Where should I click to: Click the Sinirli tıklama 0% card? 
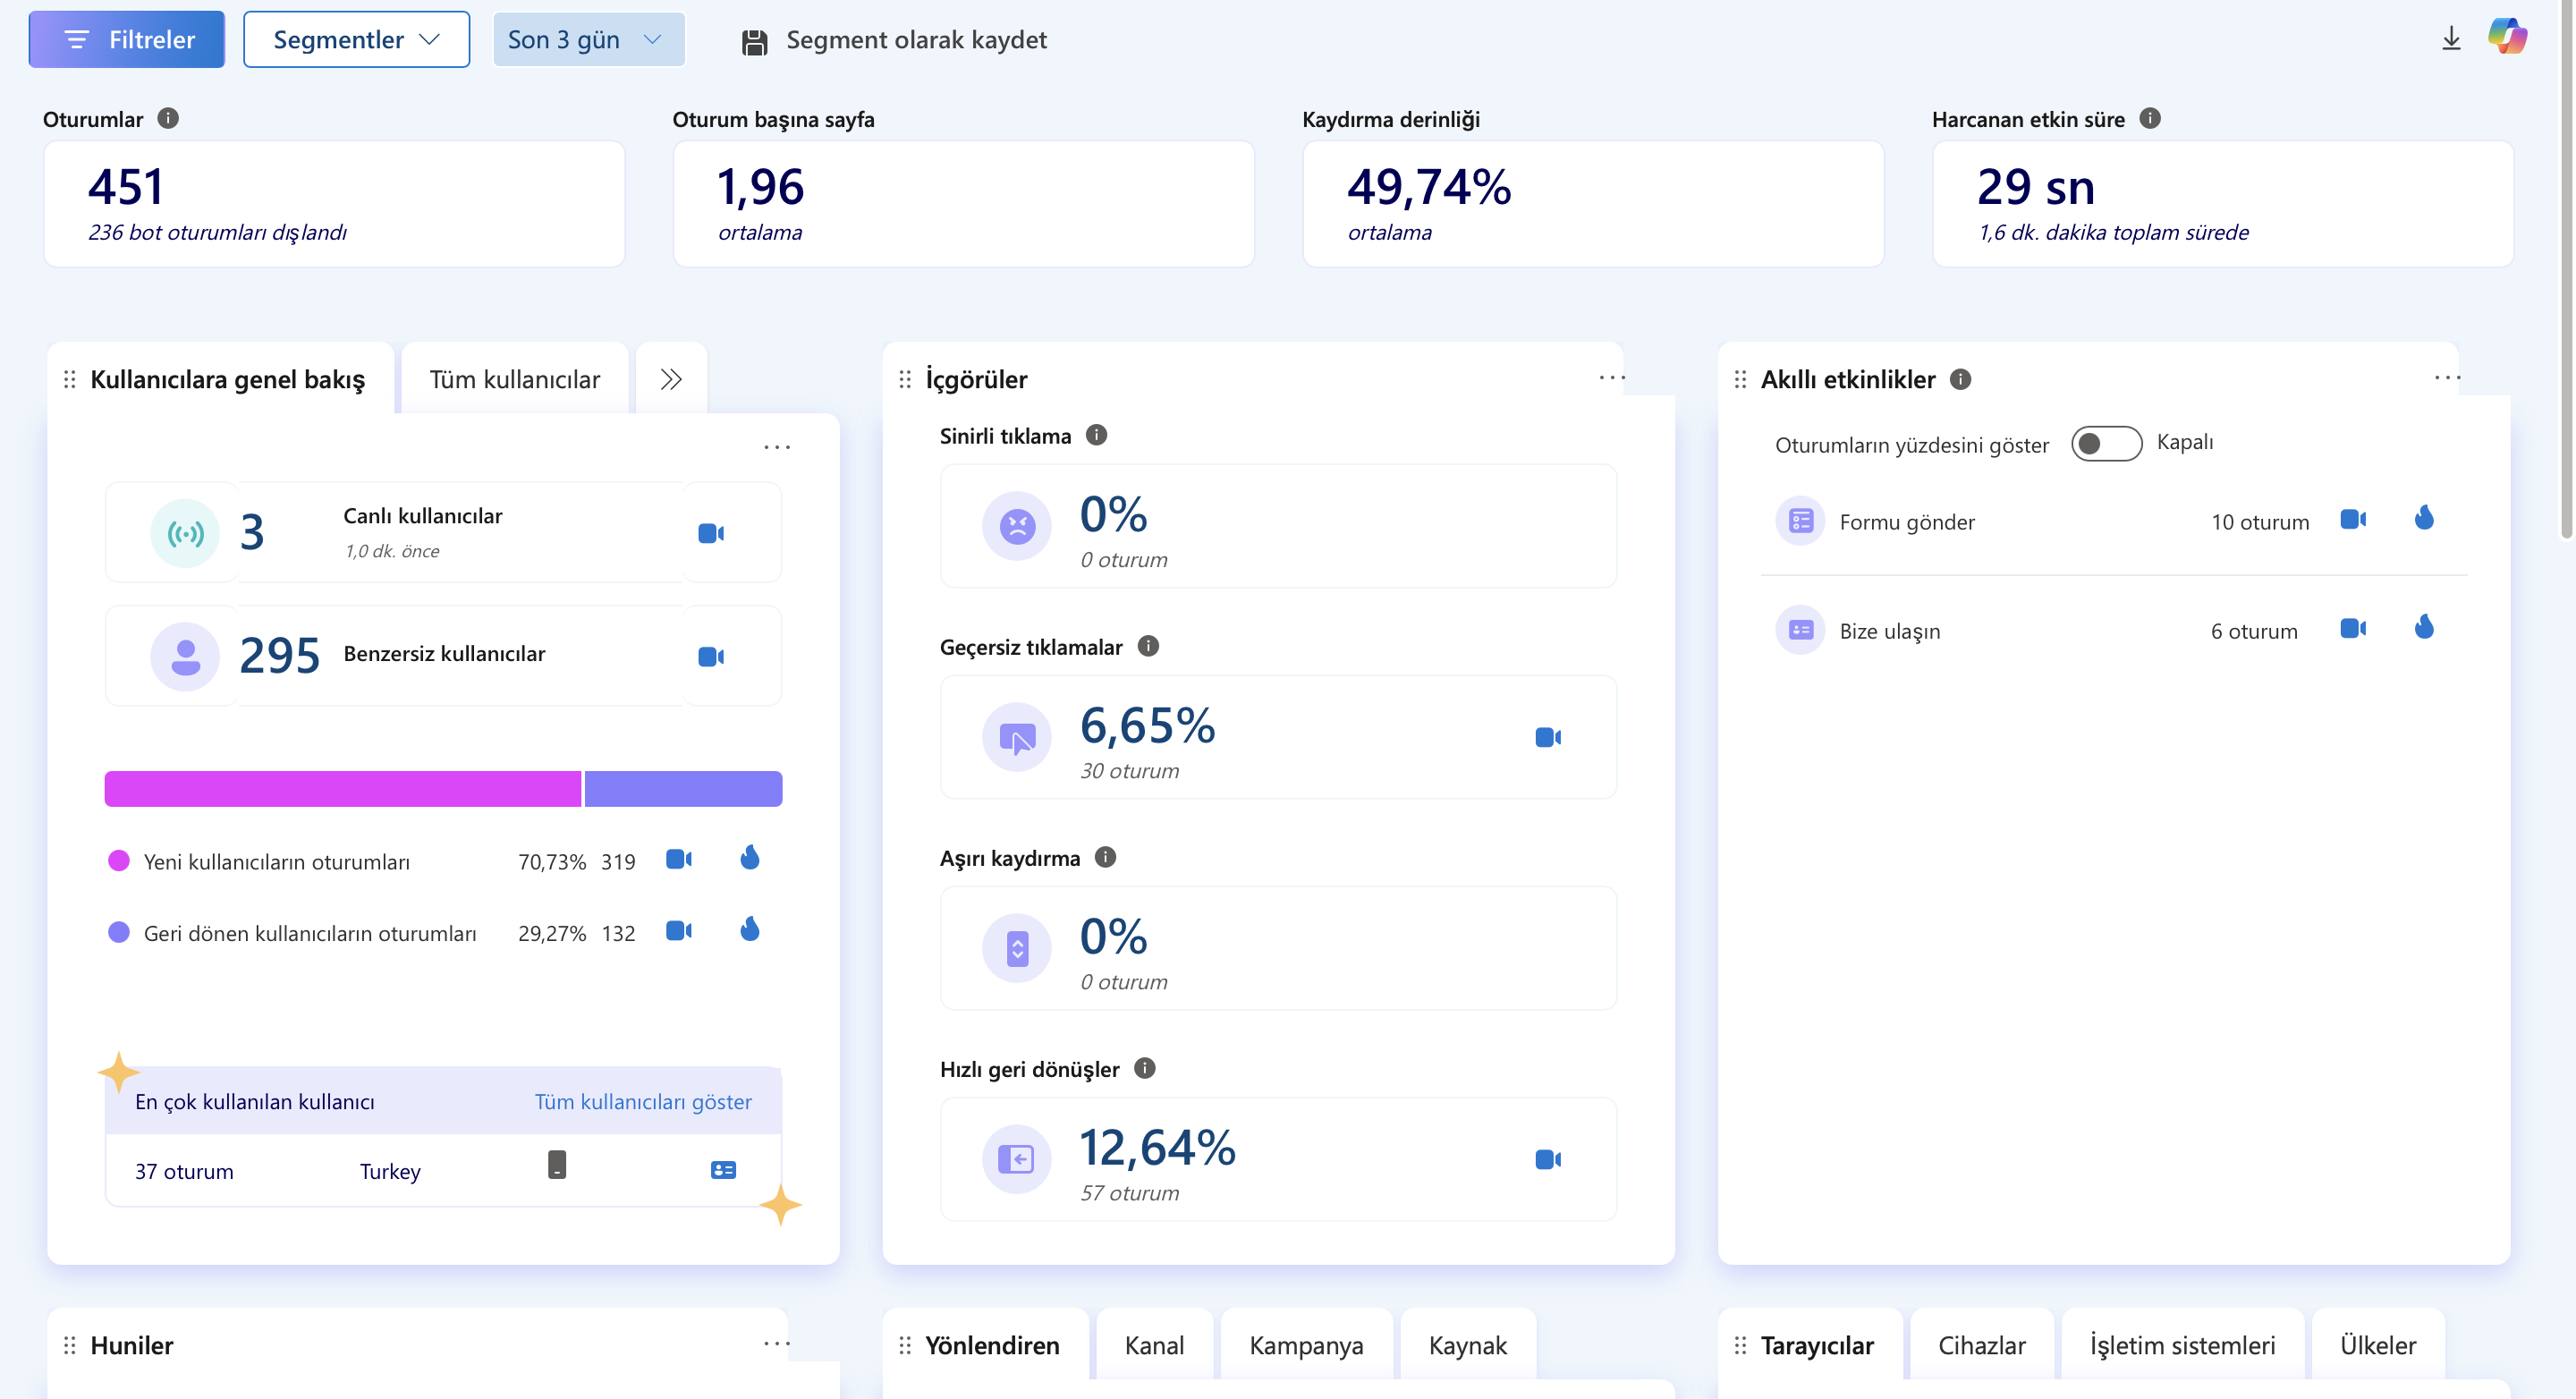(1278, 526)
